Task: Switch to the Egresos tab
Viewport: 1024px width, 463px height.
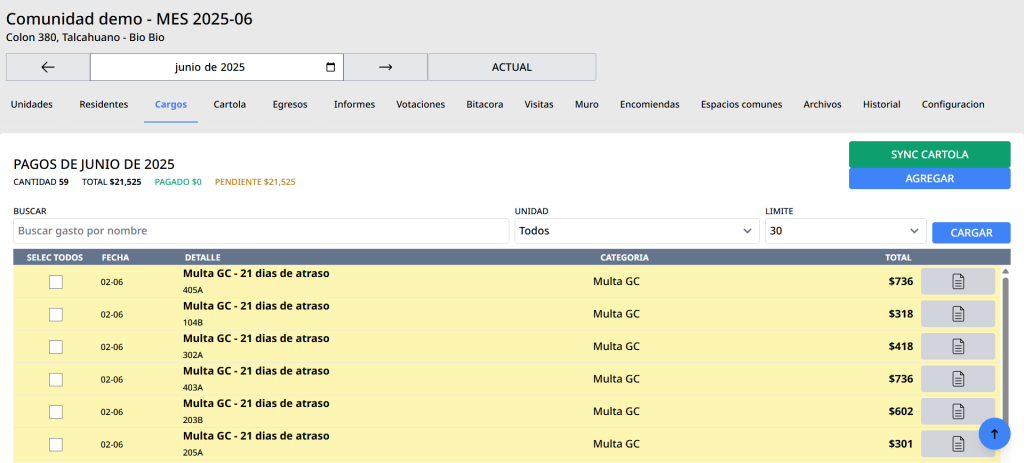Action: click(290, 104)
